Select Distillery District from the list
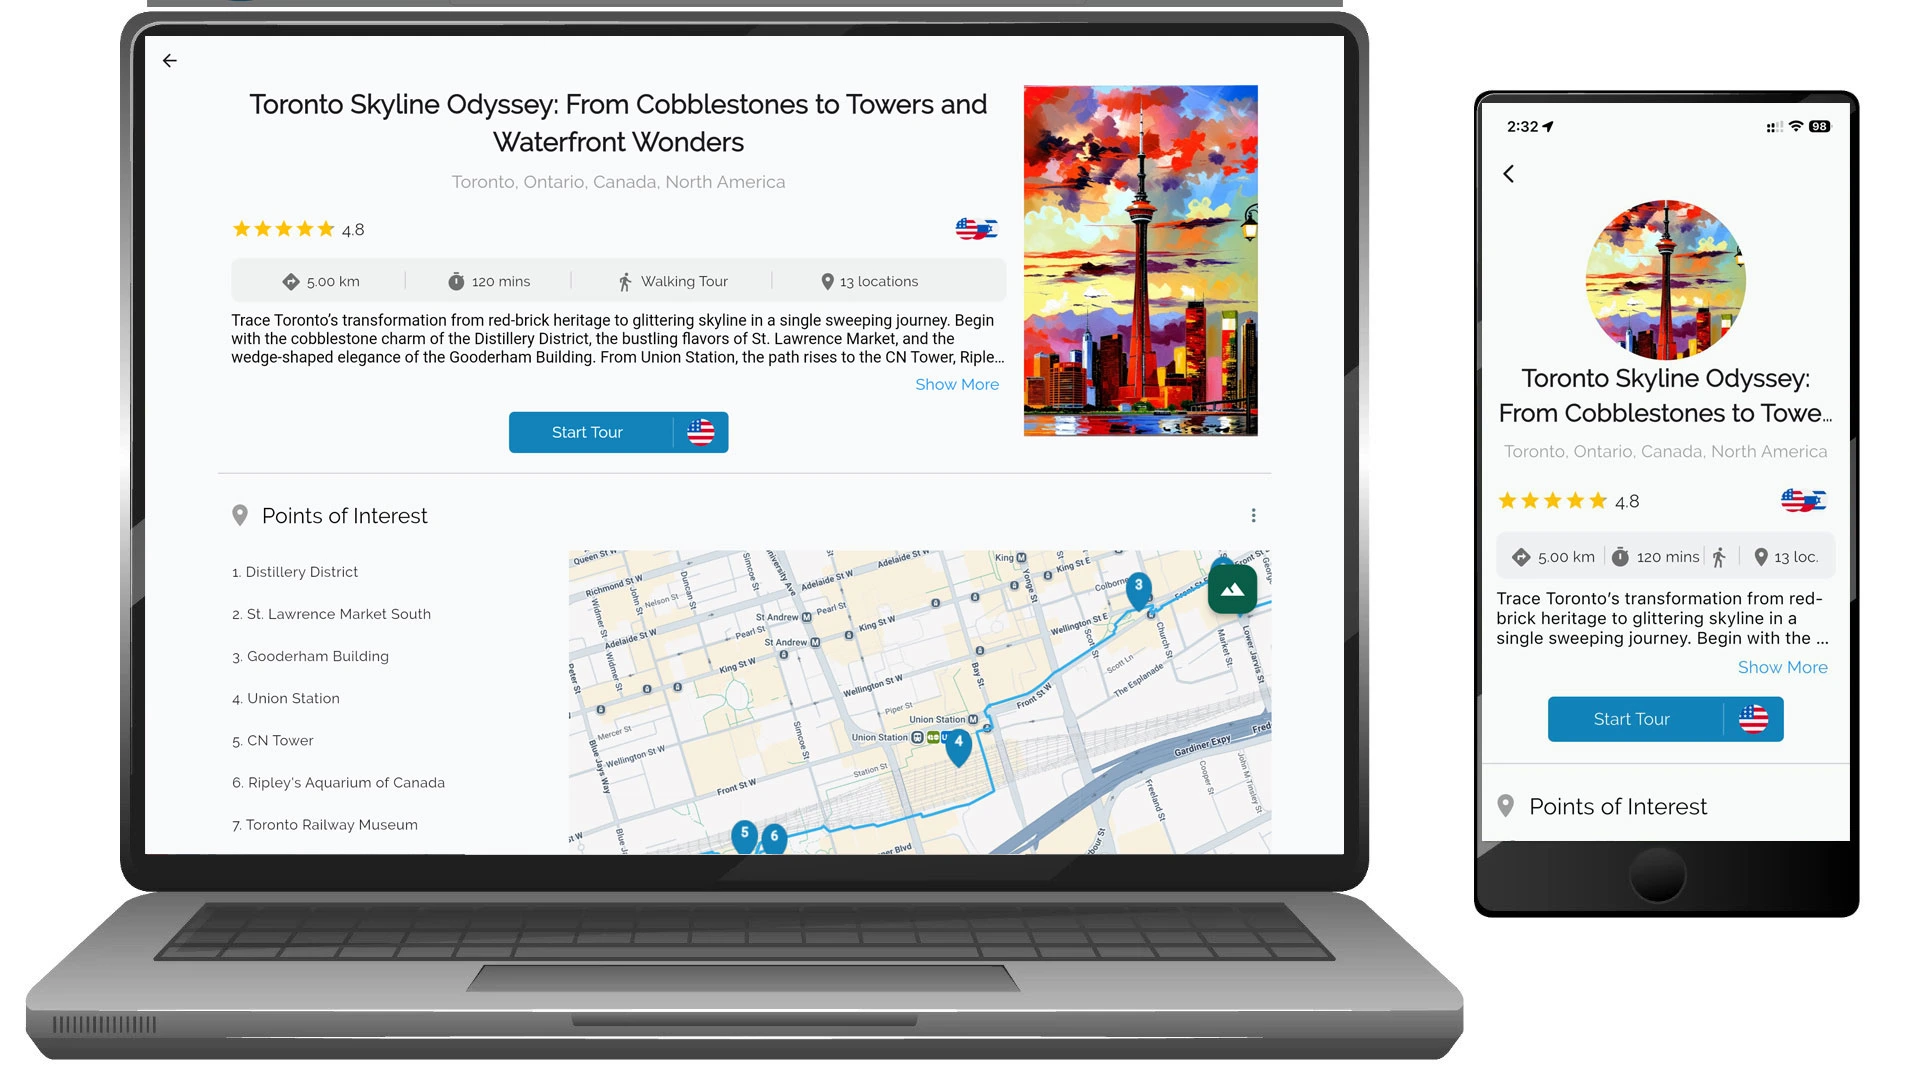This screenshot has height=1080, width=1919. click(x=301, y=572)
